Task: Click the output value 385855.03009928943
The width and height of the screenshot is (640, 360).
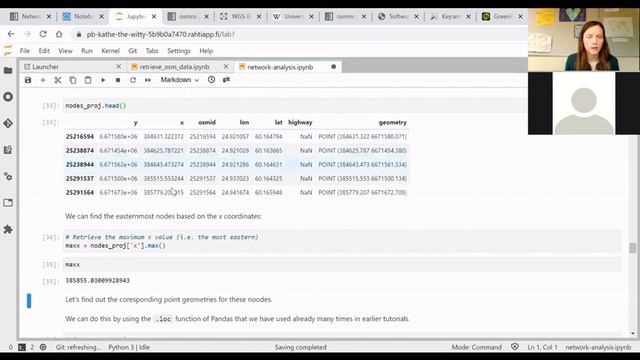Action: click(98, 280)
